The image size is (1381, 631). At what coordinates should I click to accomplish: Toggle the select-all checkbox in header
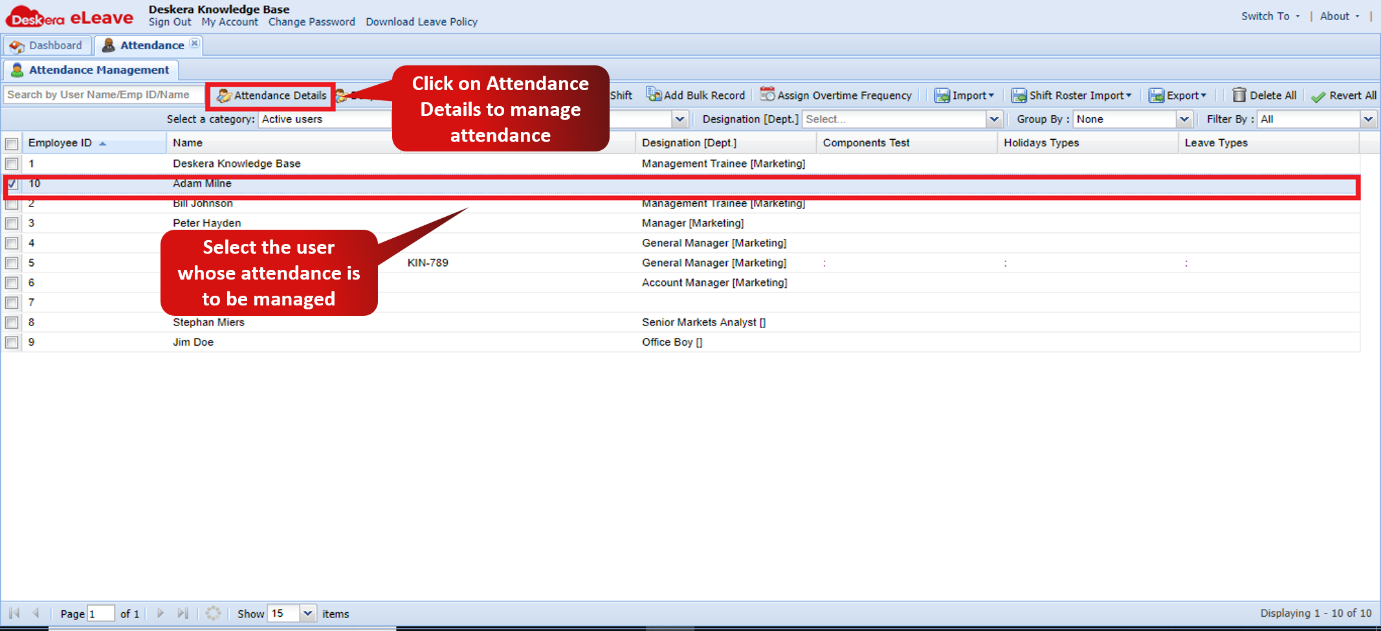pyautogui.click(x=13, y=142)
